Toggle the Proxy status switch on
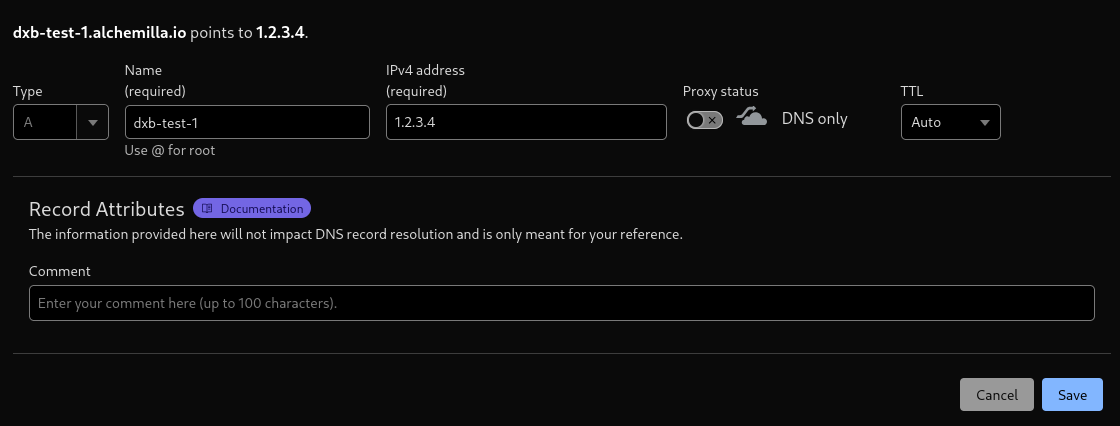Image resolution: width=1120 pixels, height=426 pixels. click(704, 120)
